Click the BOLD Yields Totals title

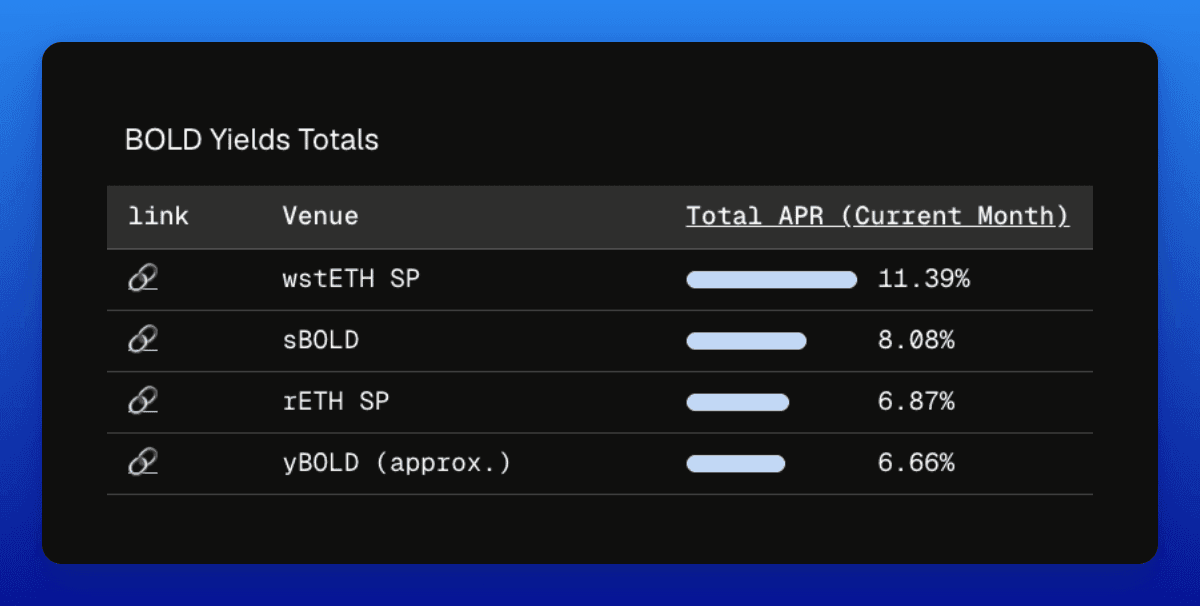click(252, 139)
